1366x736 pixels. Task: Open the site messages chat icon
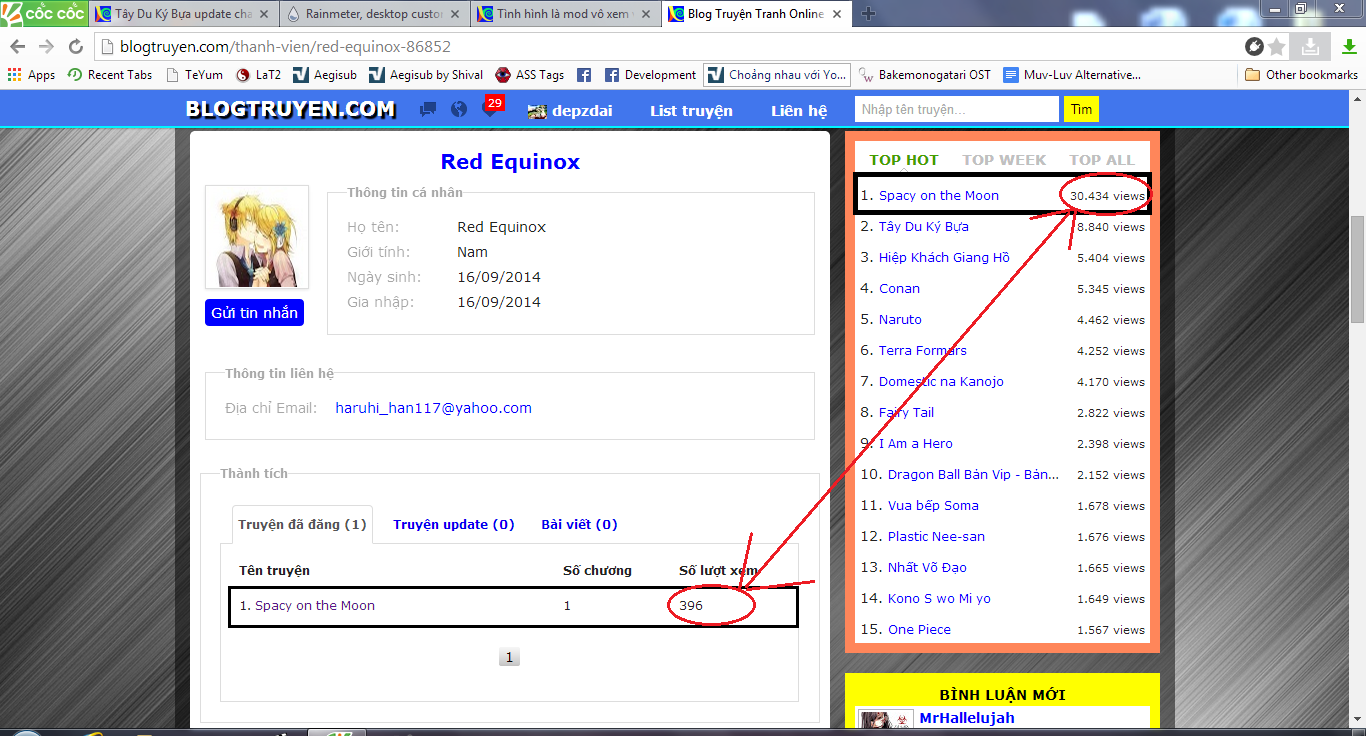click(x=428, y=110)
